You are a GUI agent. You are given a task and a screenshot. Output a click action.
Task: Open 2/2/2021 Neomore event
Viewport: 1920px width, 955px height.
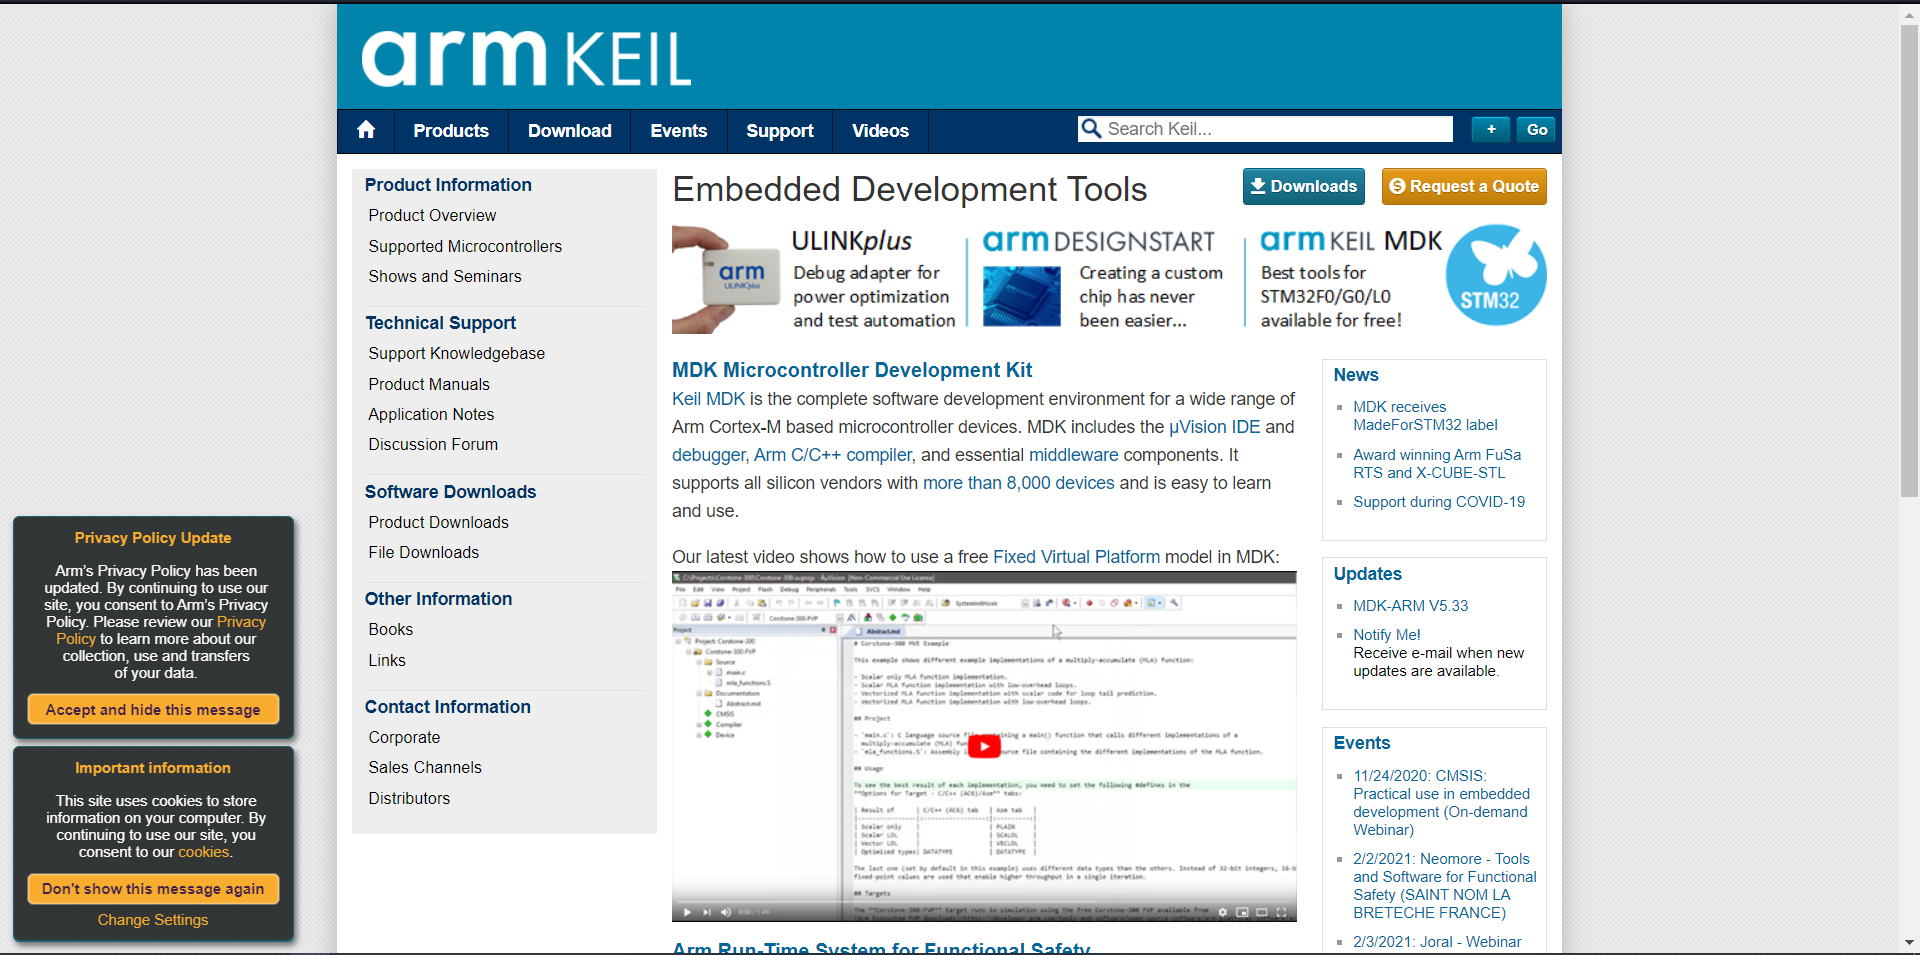pos(1444,886)
